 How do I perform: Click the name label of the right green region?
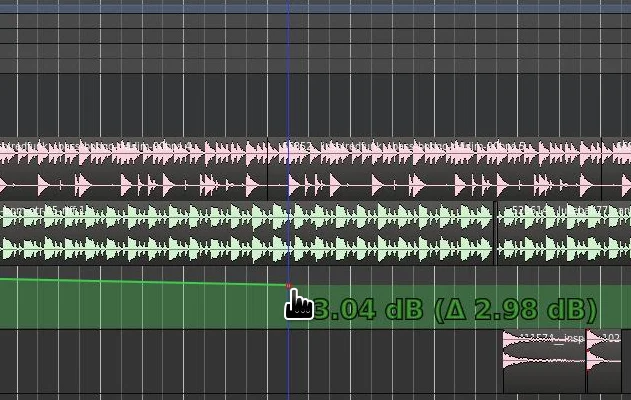[560, 210]
